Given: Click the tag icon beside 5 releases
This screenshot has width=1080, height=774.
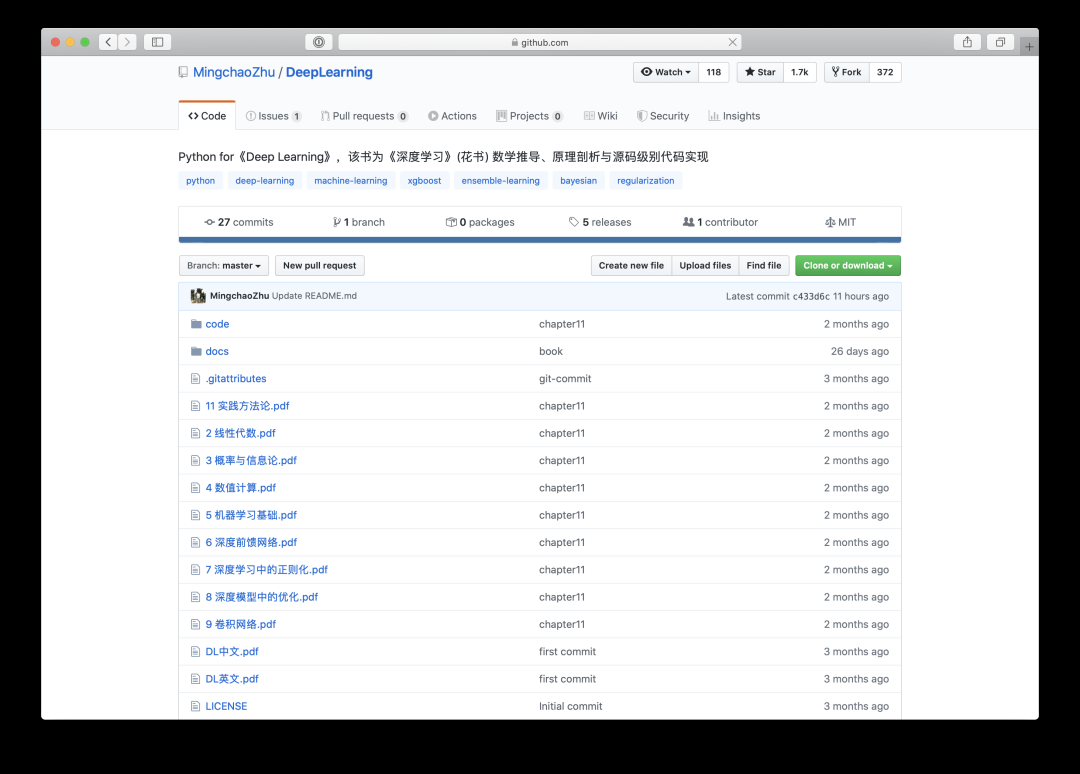Looking at the screenshot, I should tap(574, 222).
